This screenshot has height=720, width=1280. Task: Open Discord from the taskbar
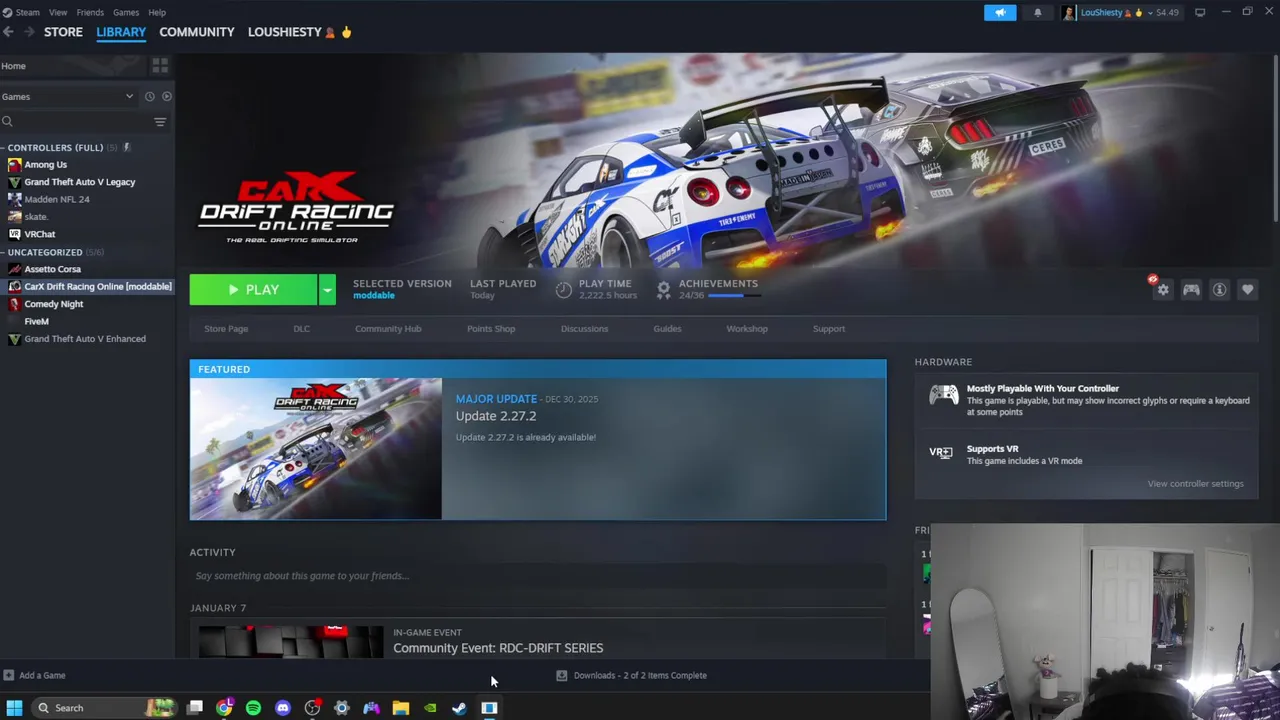click(283, 707)
